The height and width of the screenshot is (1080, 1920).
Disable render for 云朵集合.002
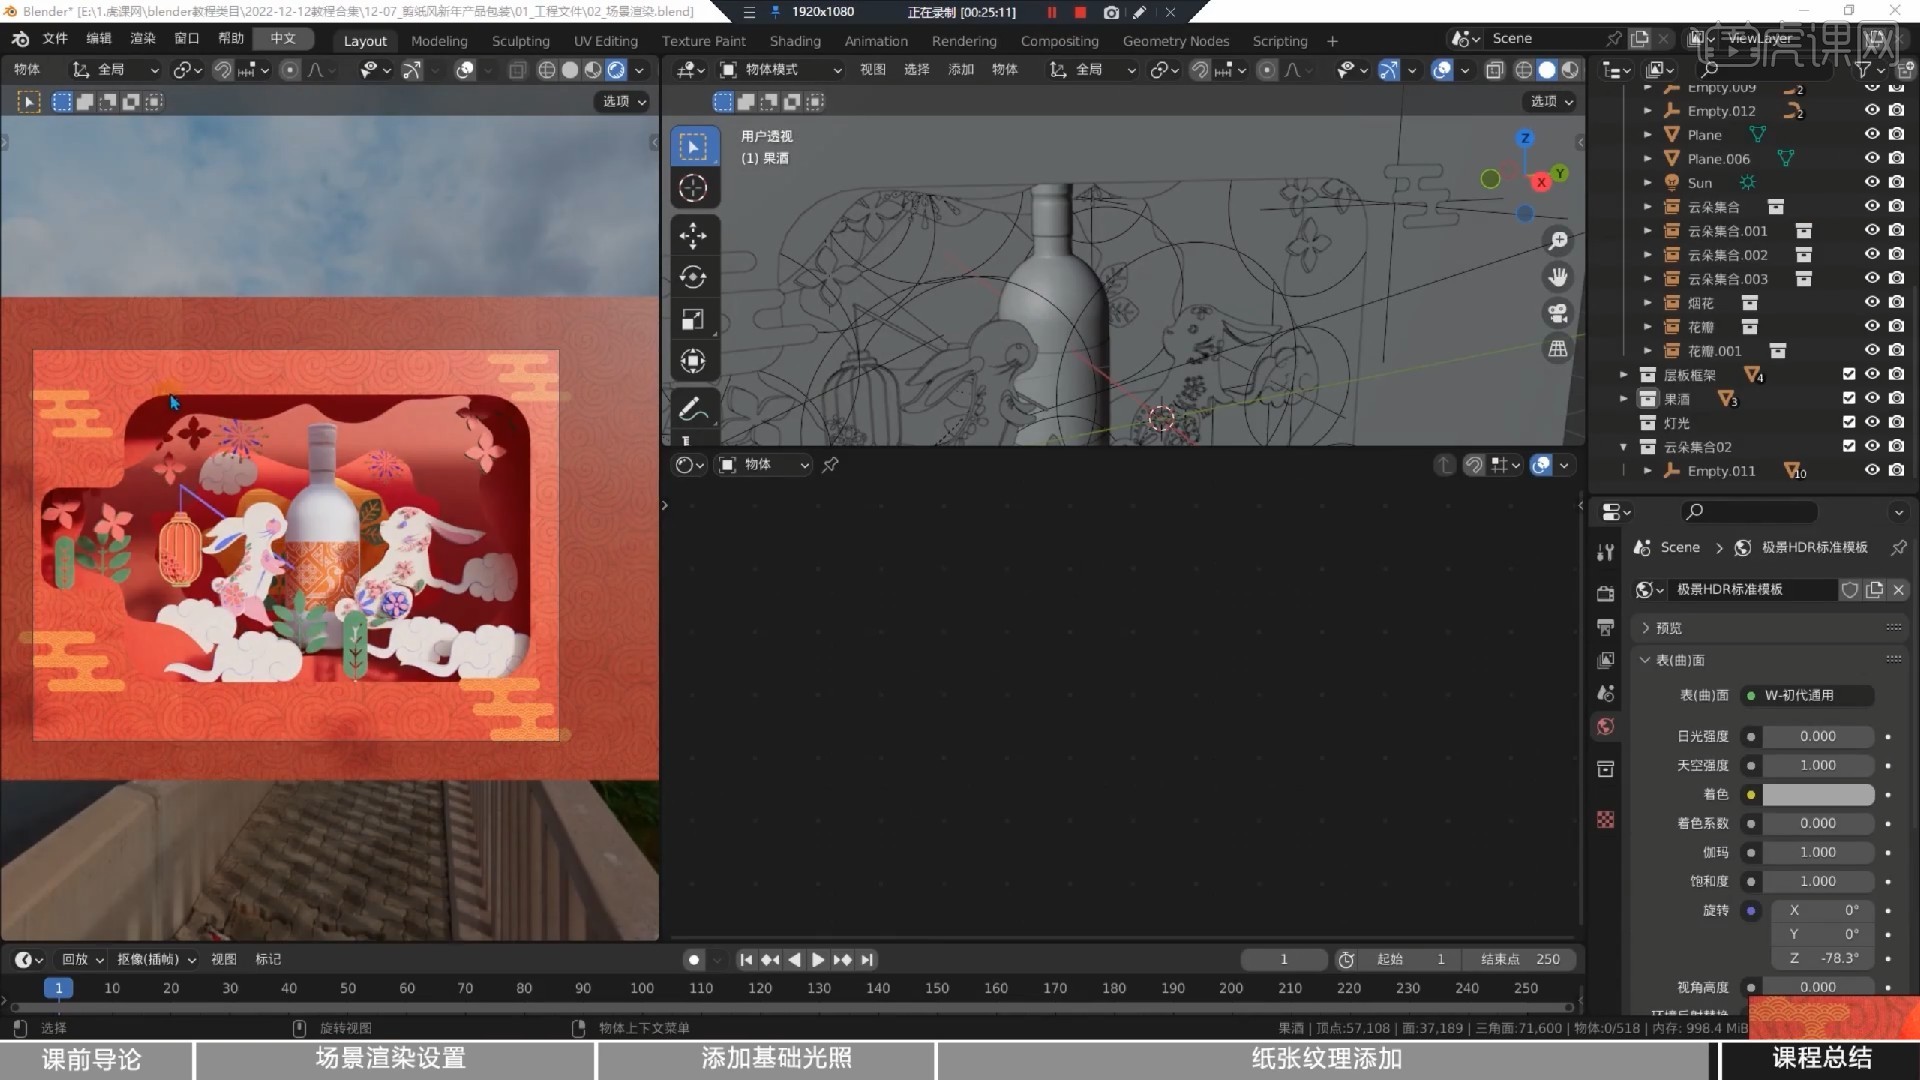click(x=1897, y=254)
